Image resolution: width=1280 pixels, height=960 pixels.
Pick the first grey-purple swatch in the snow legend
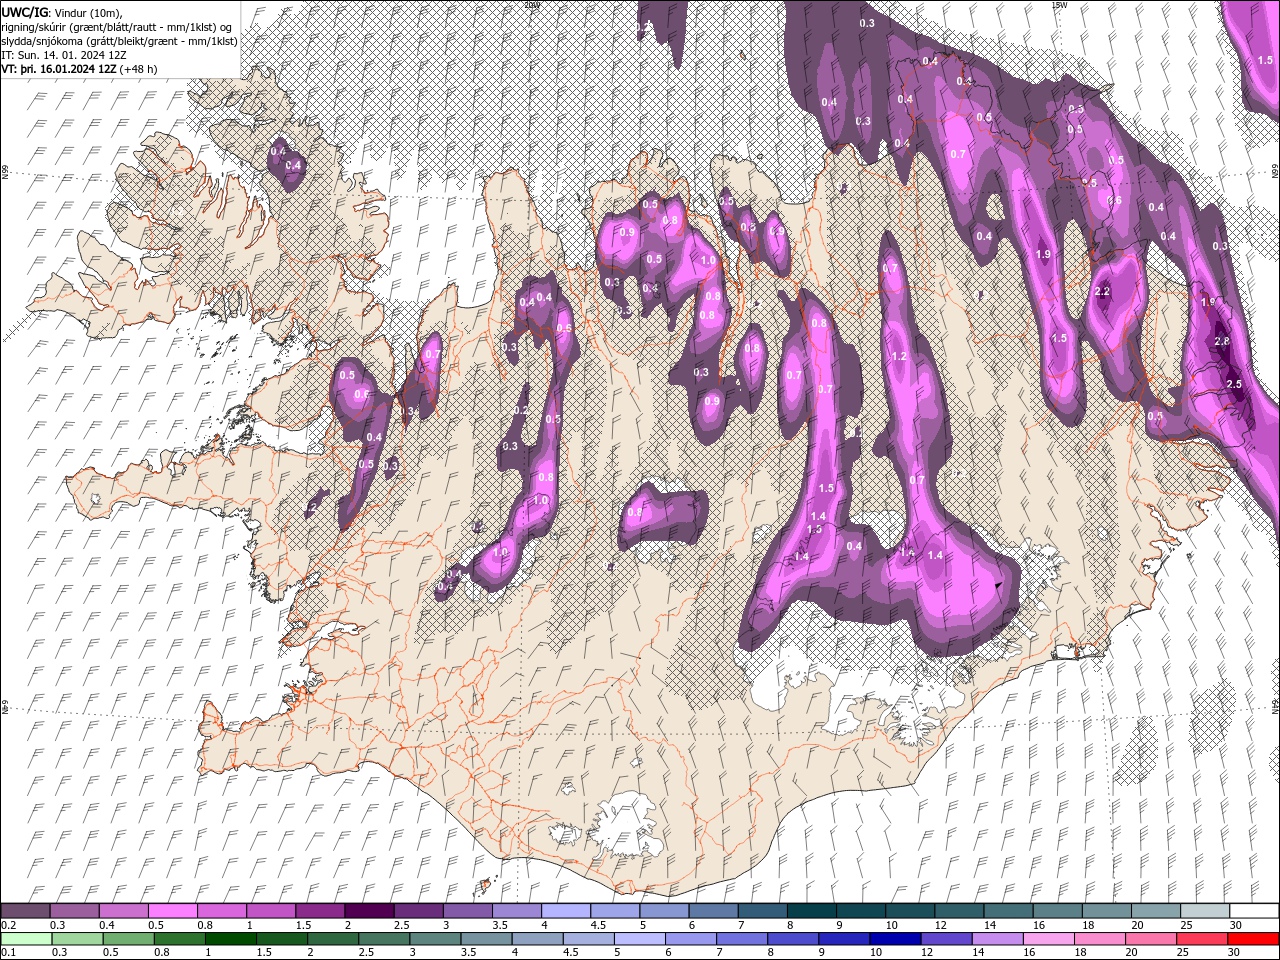(x=25, y=911)
